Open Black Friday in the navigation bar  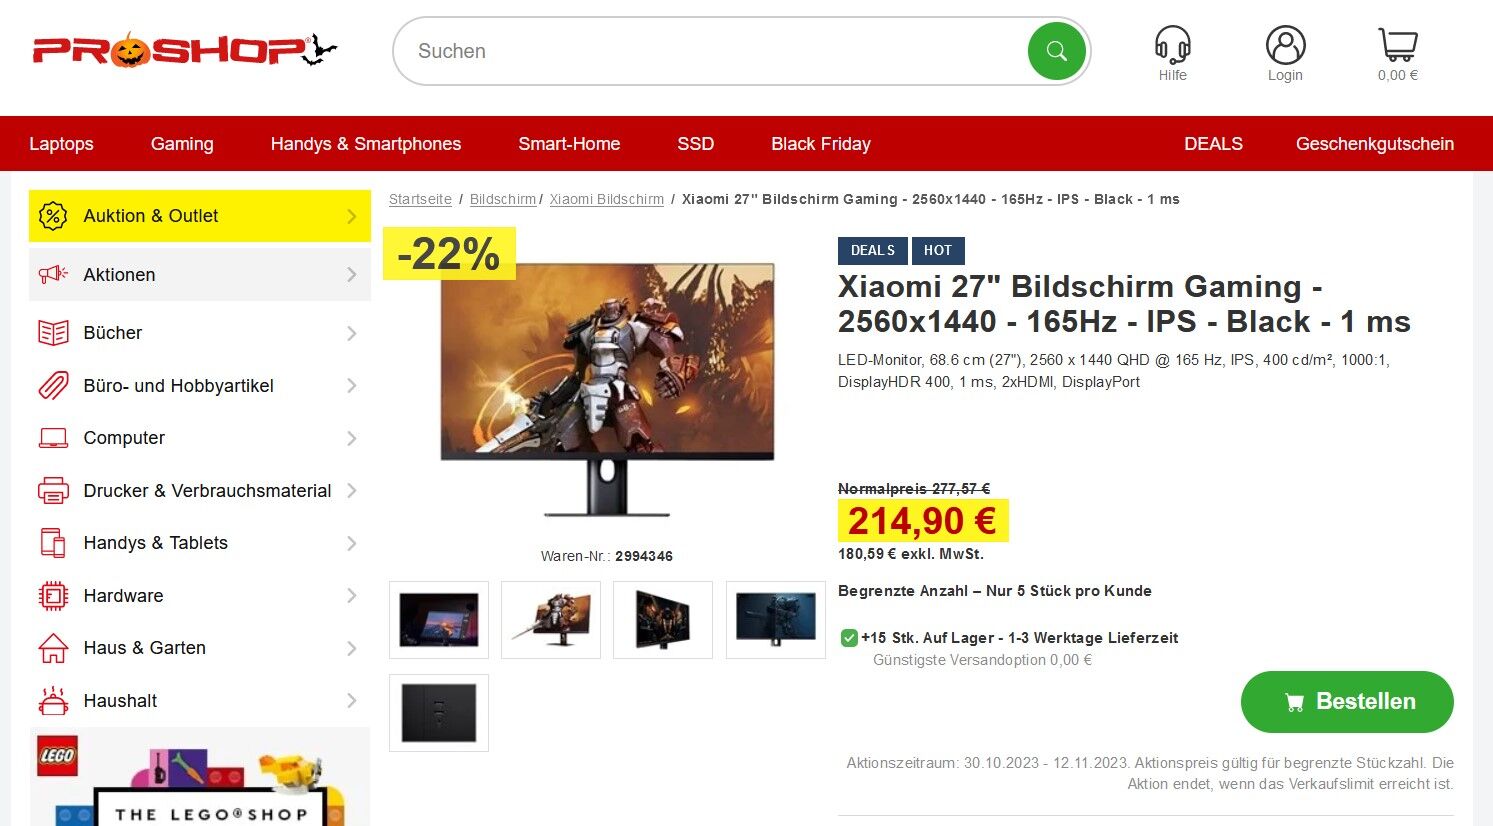(821, 144)
